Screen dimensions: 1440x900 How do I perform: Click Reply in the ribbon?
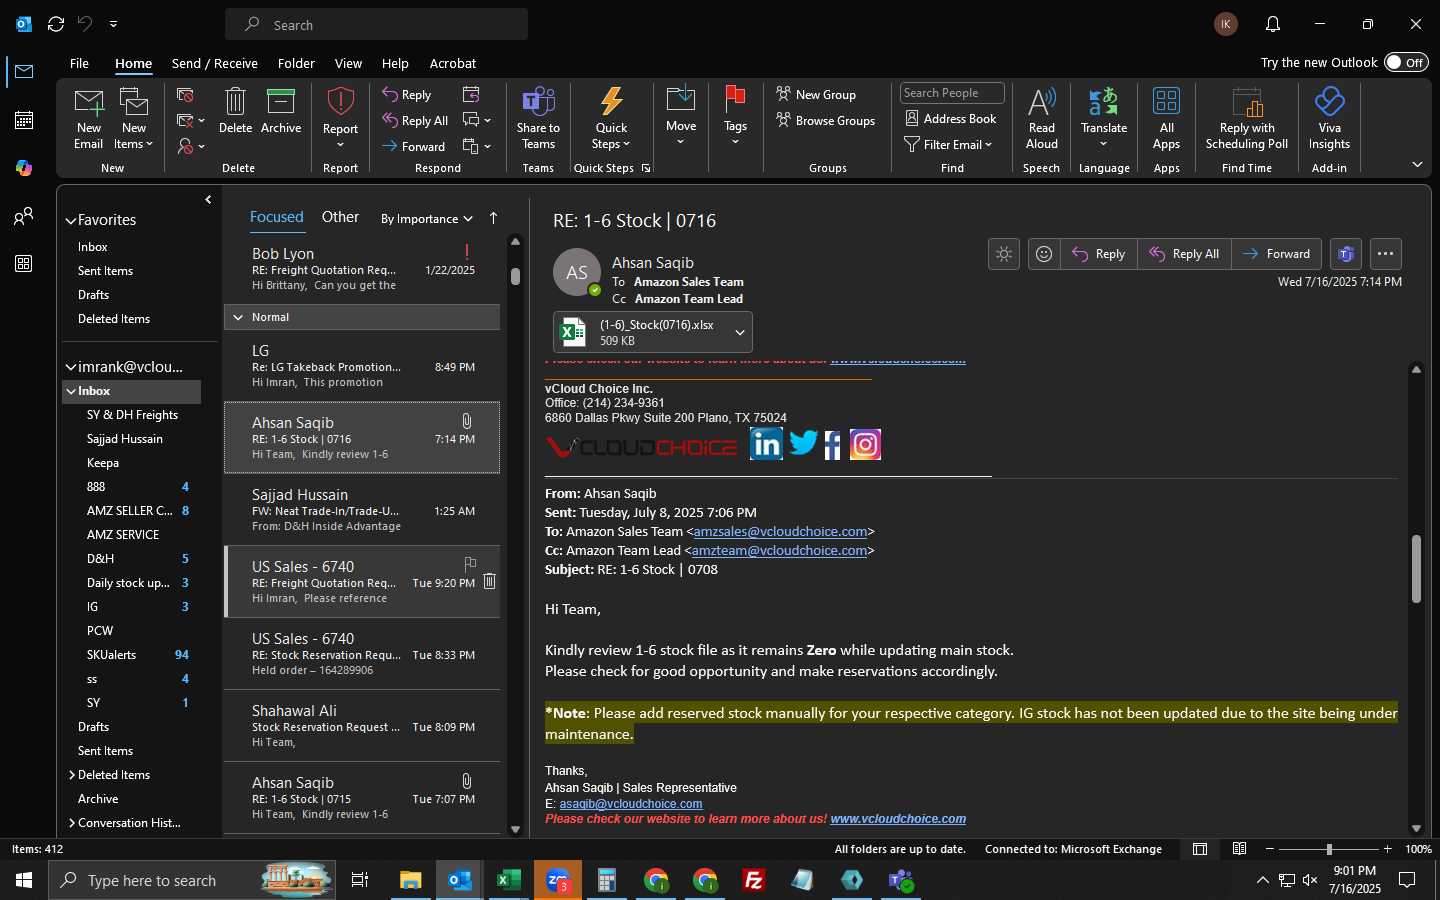407,95
